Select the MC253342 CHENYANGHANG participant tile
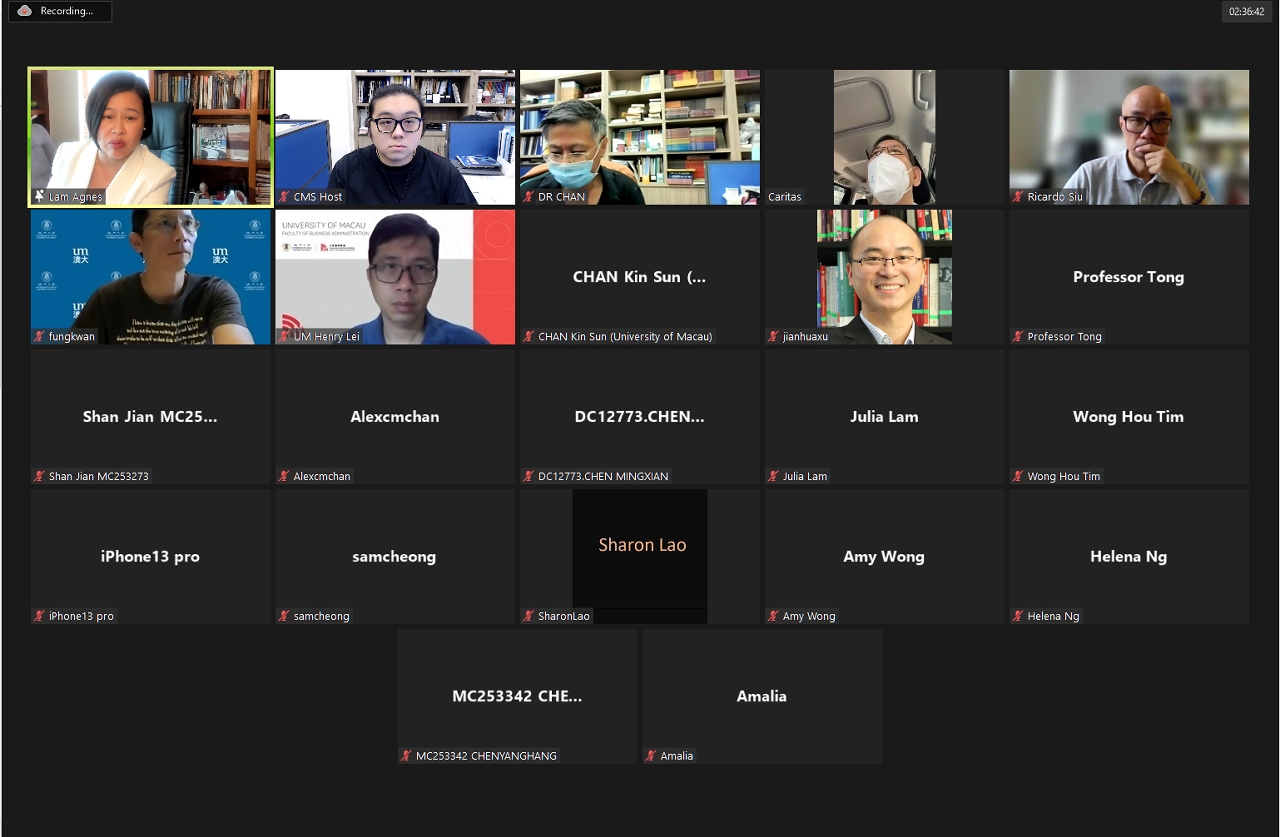The height and width of the screenshot is (837, 1280). [518, 696]
